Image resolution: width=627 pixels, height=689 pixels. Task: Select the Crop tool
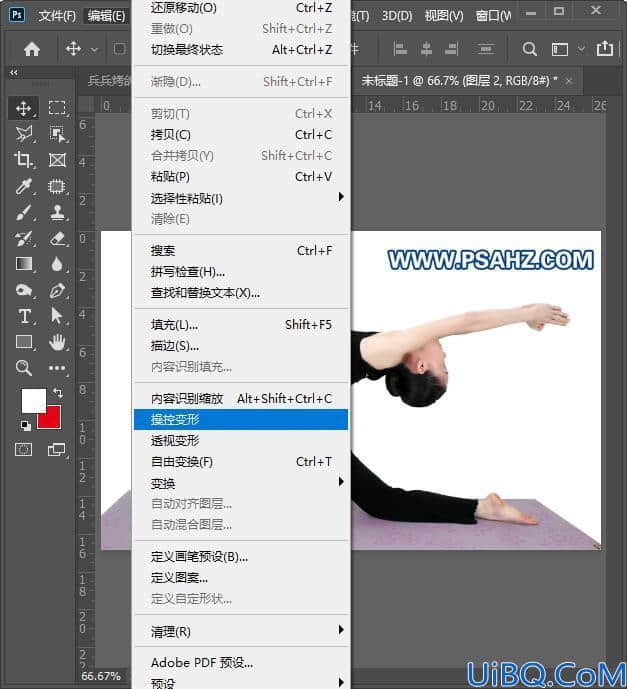[x=23, y=160]
